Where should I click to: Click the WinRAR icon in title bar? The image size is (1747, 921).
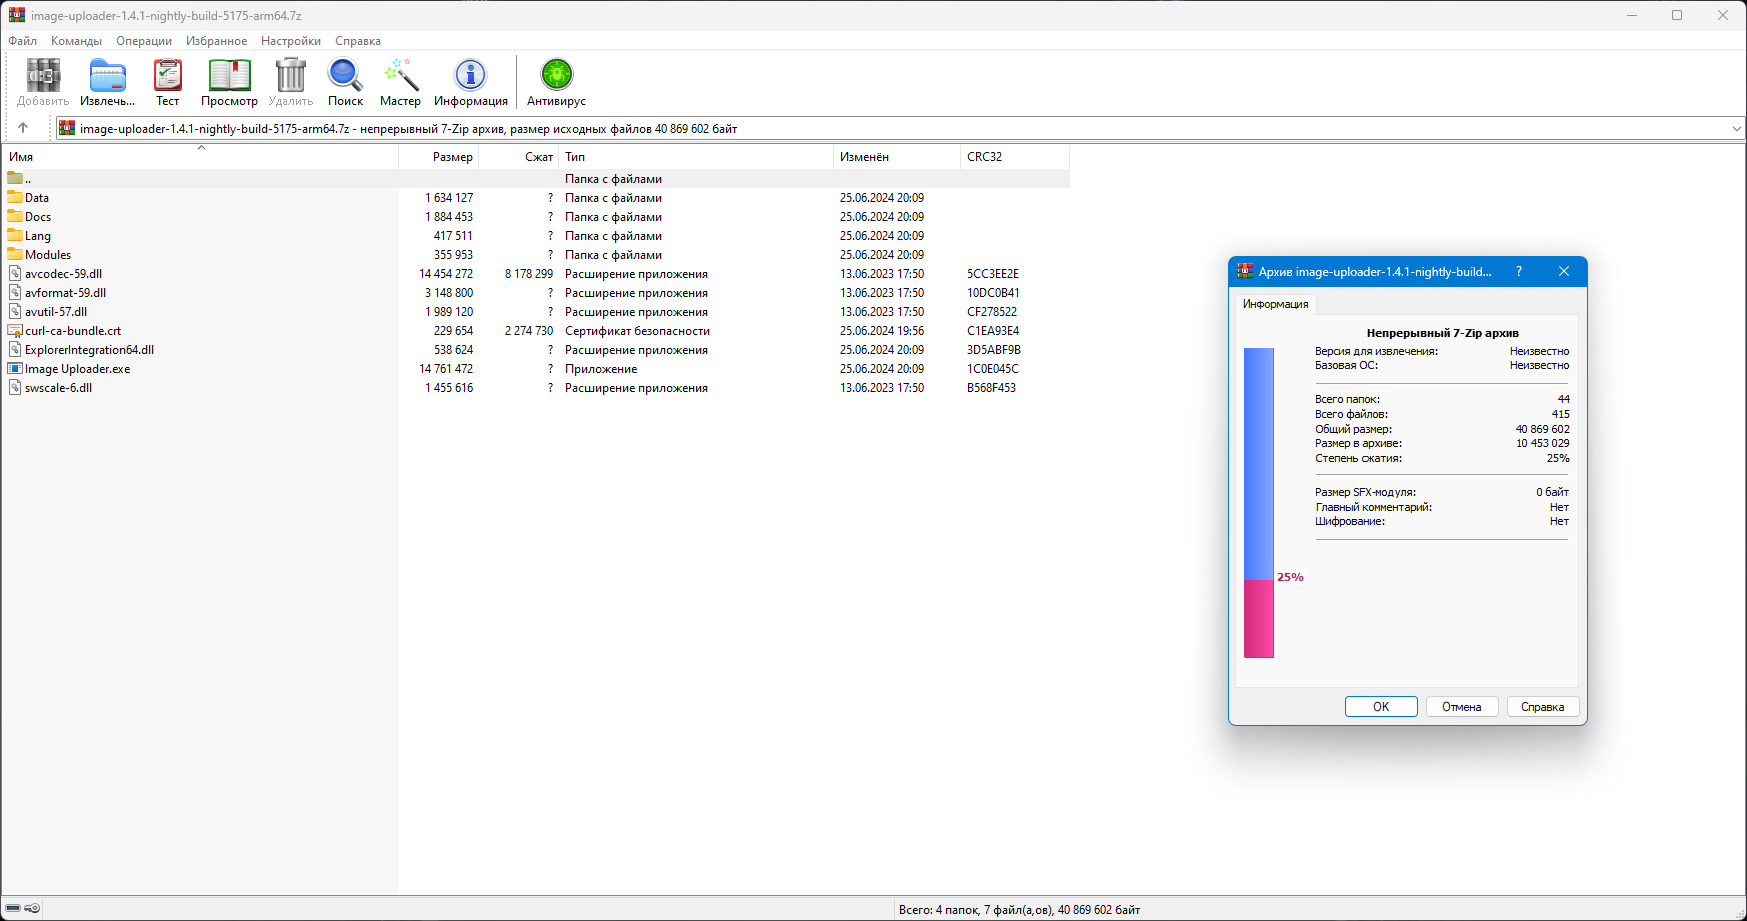tap(17, 15)
